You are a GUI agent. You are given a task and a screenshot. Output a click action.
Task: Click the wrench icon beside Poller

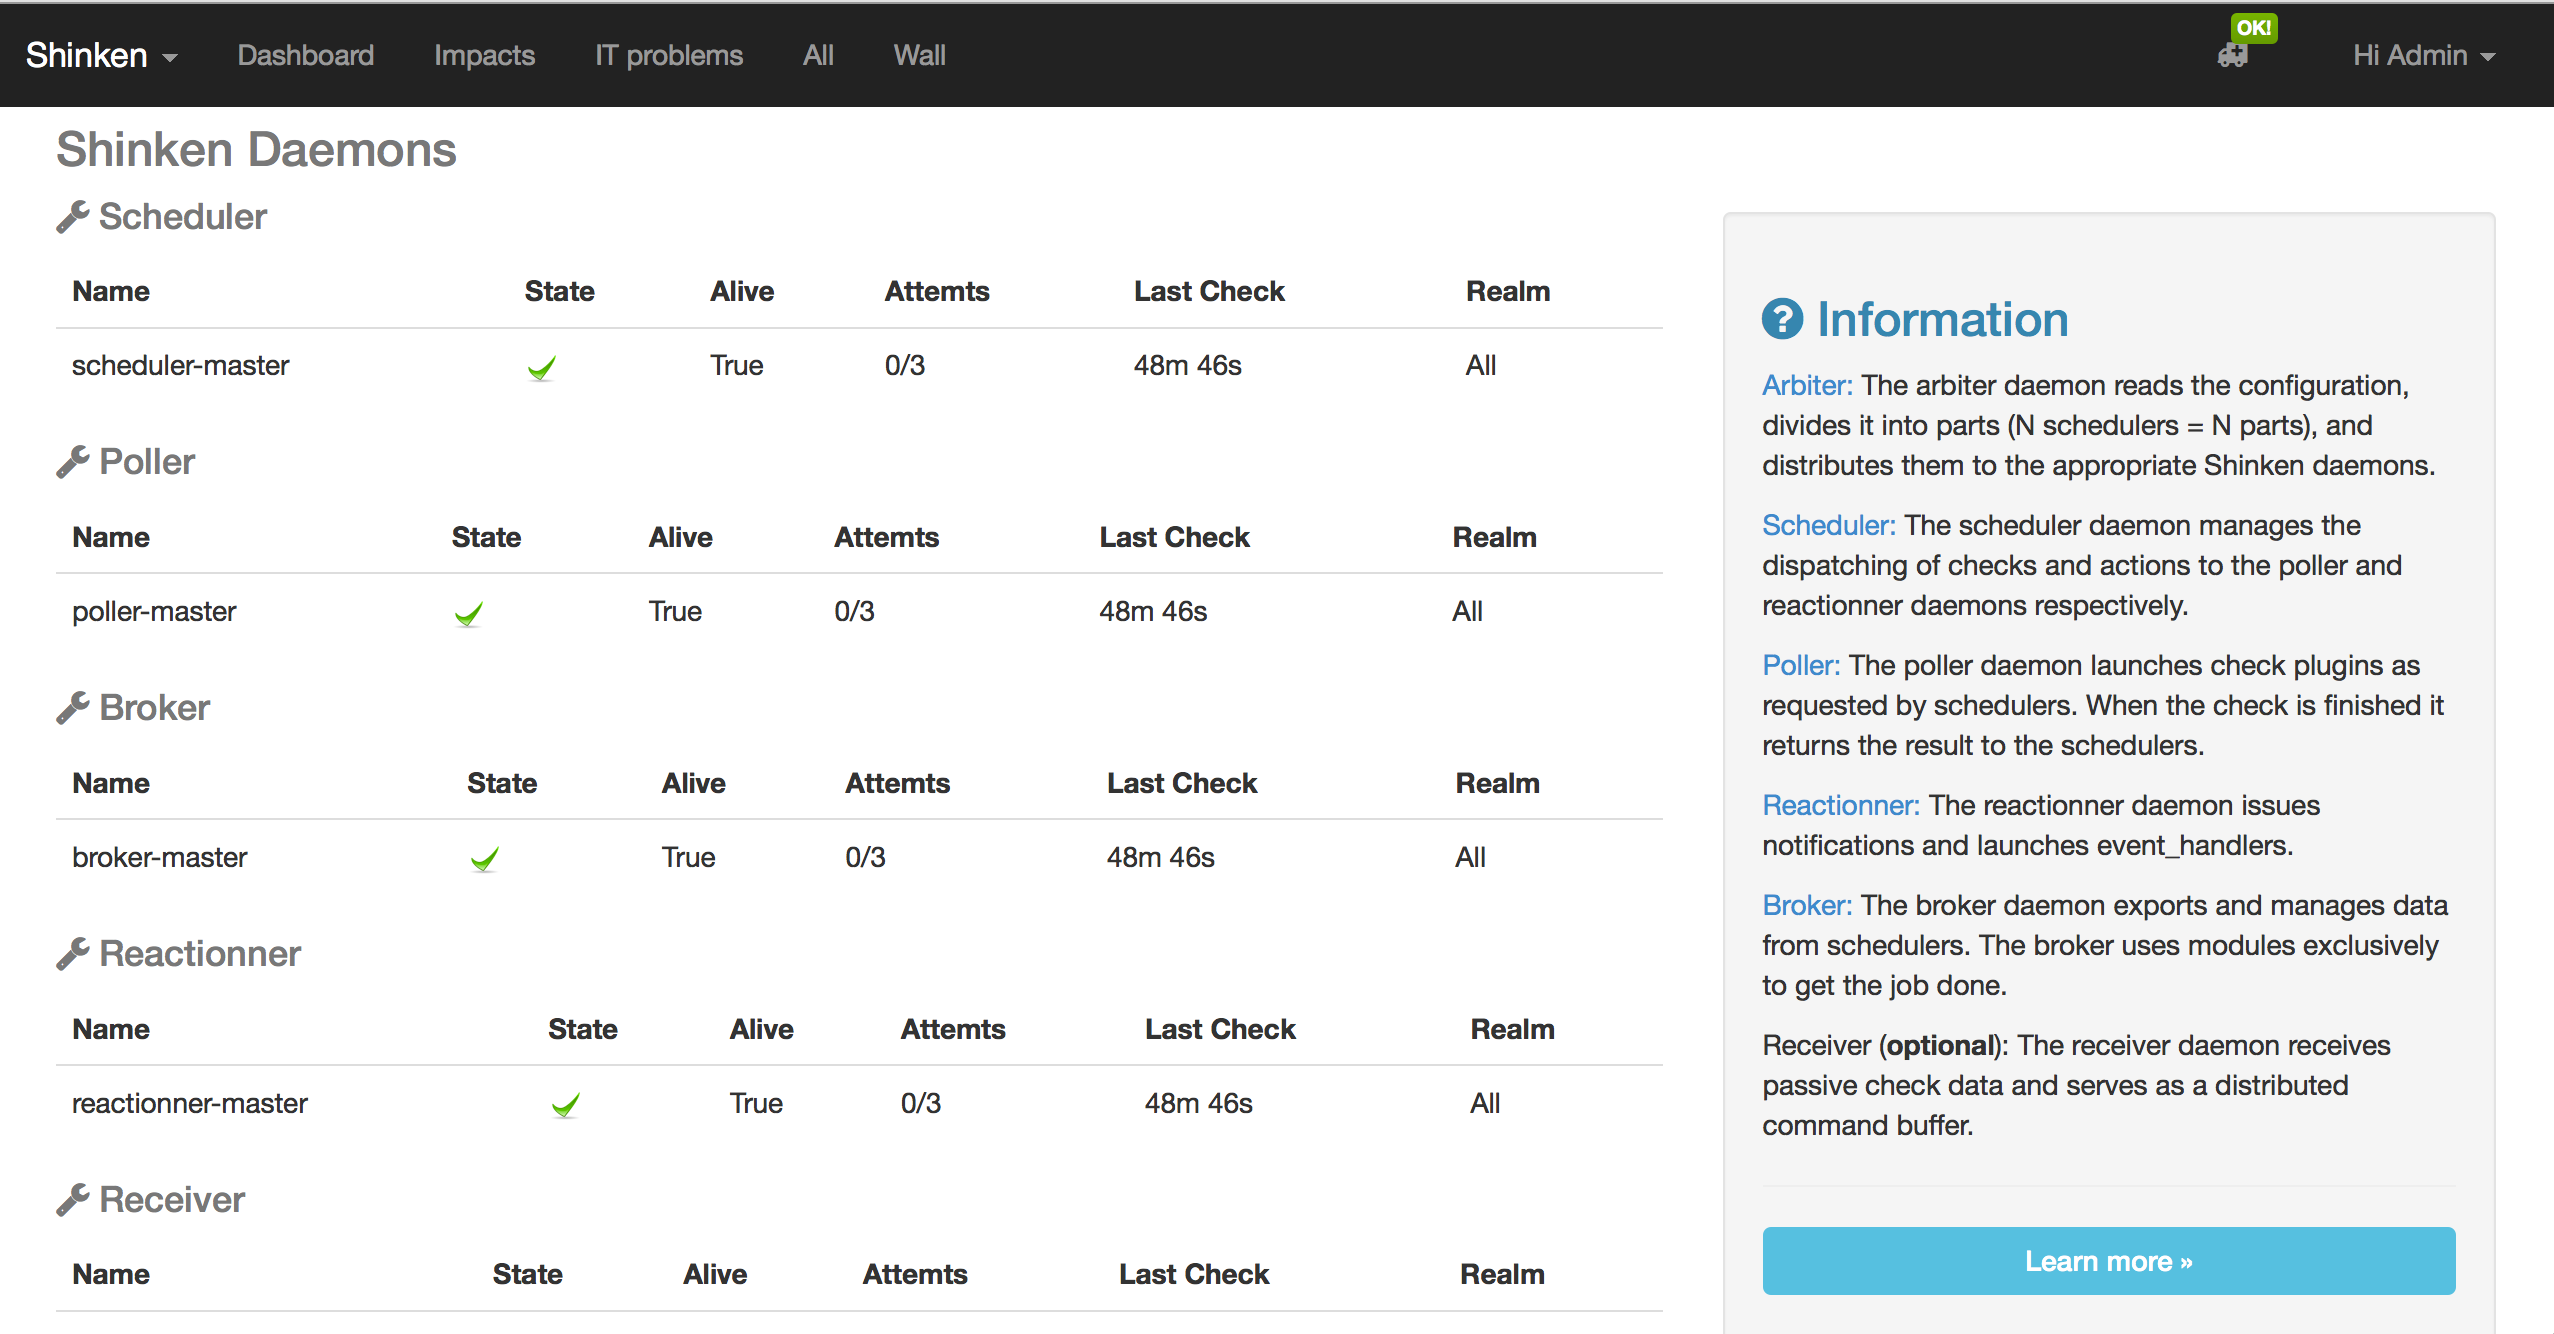pos(73,462)
